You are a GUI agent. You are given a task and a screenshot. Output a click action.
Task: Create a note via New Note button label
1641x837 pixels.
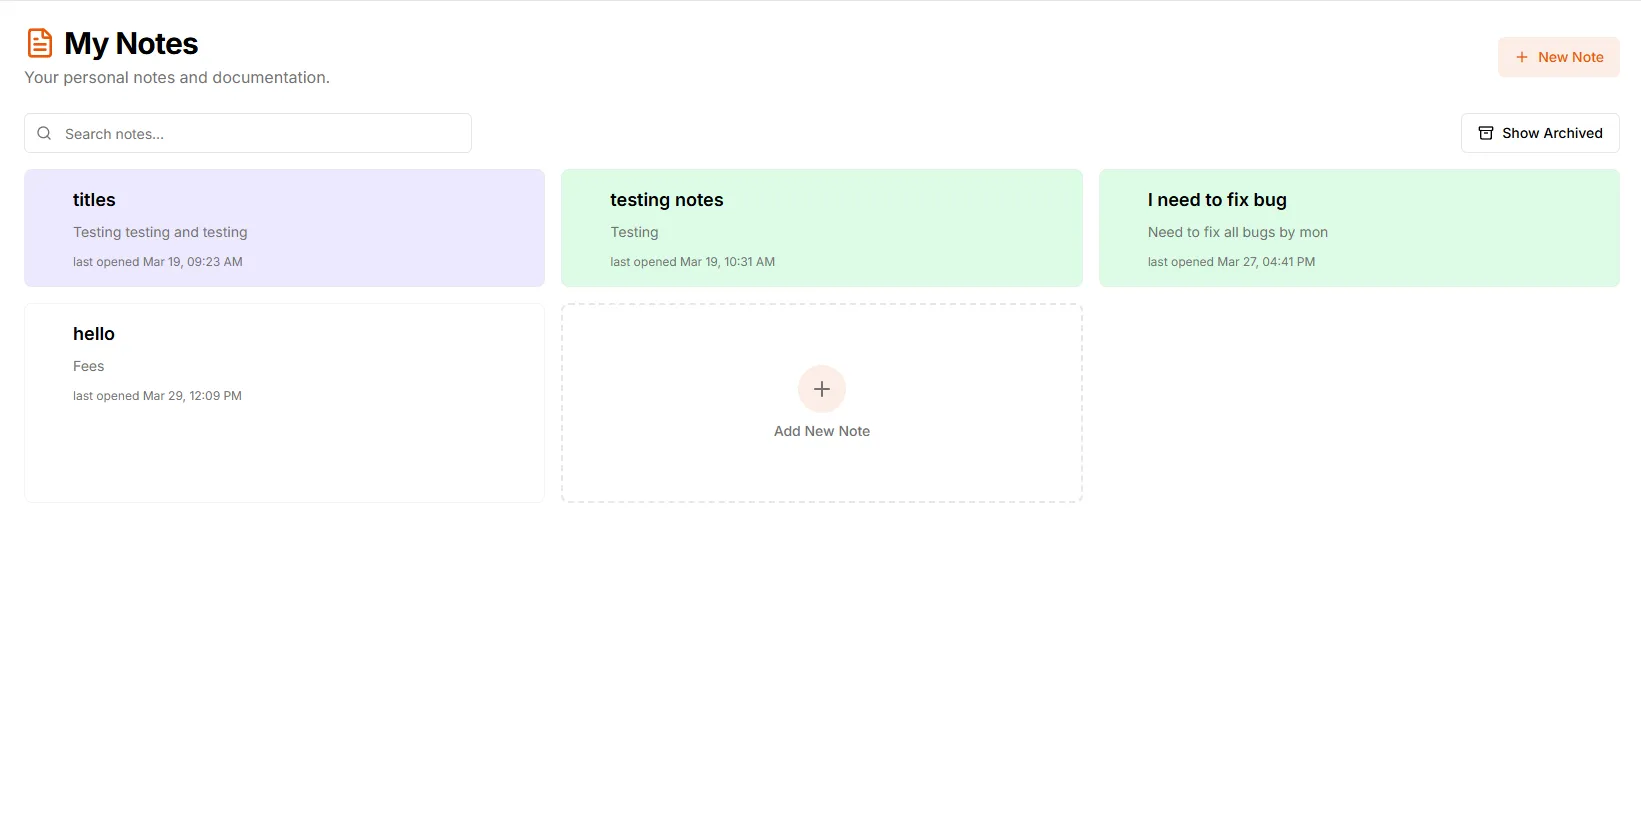point(1570,57)
